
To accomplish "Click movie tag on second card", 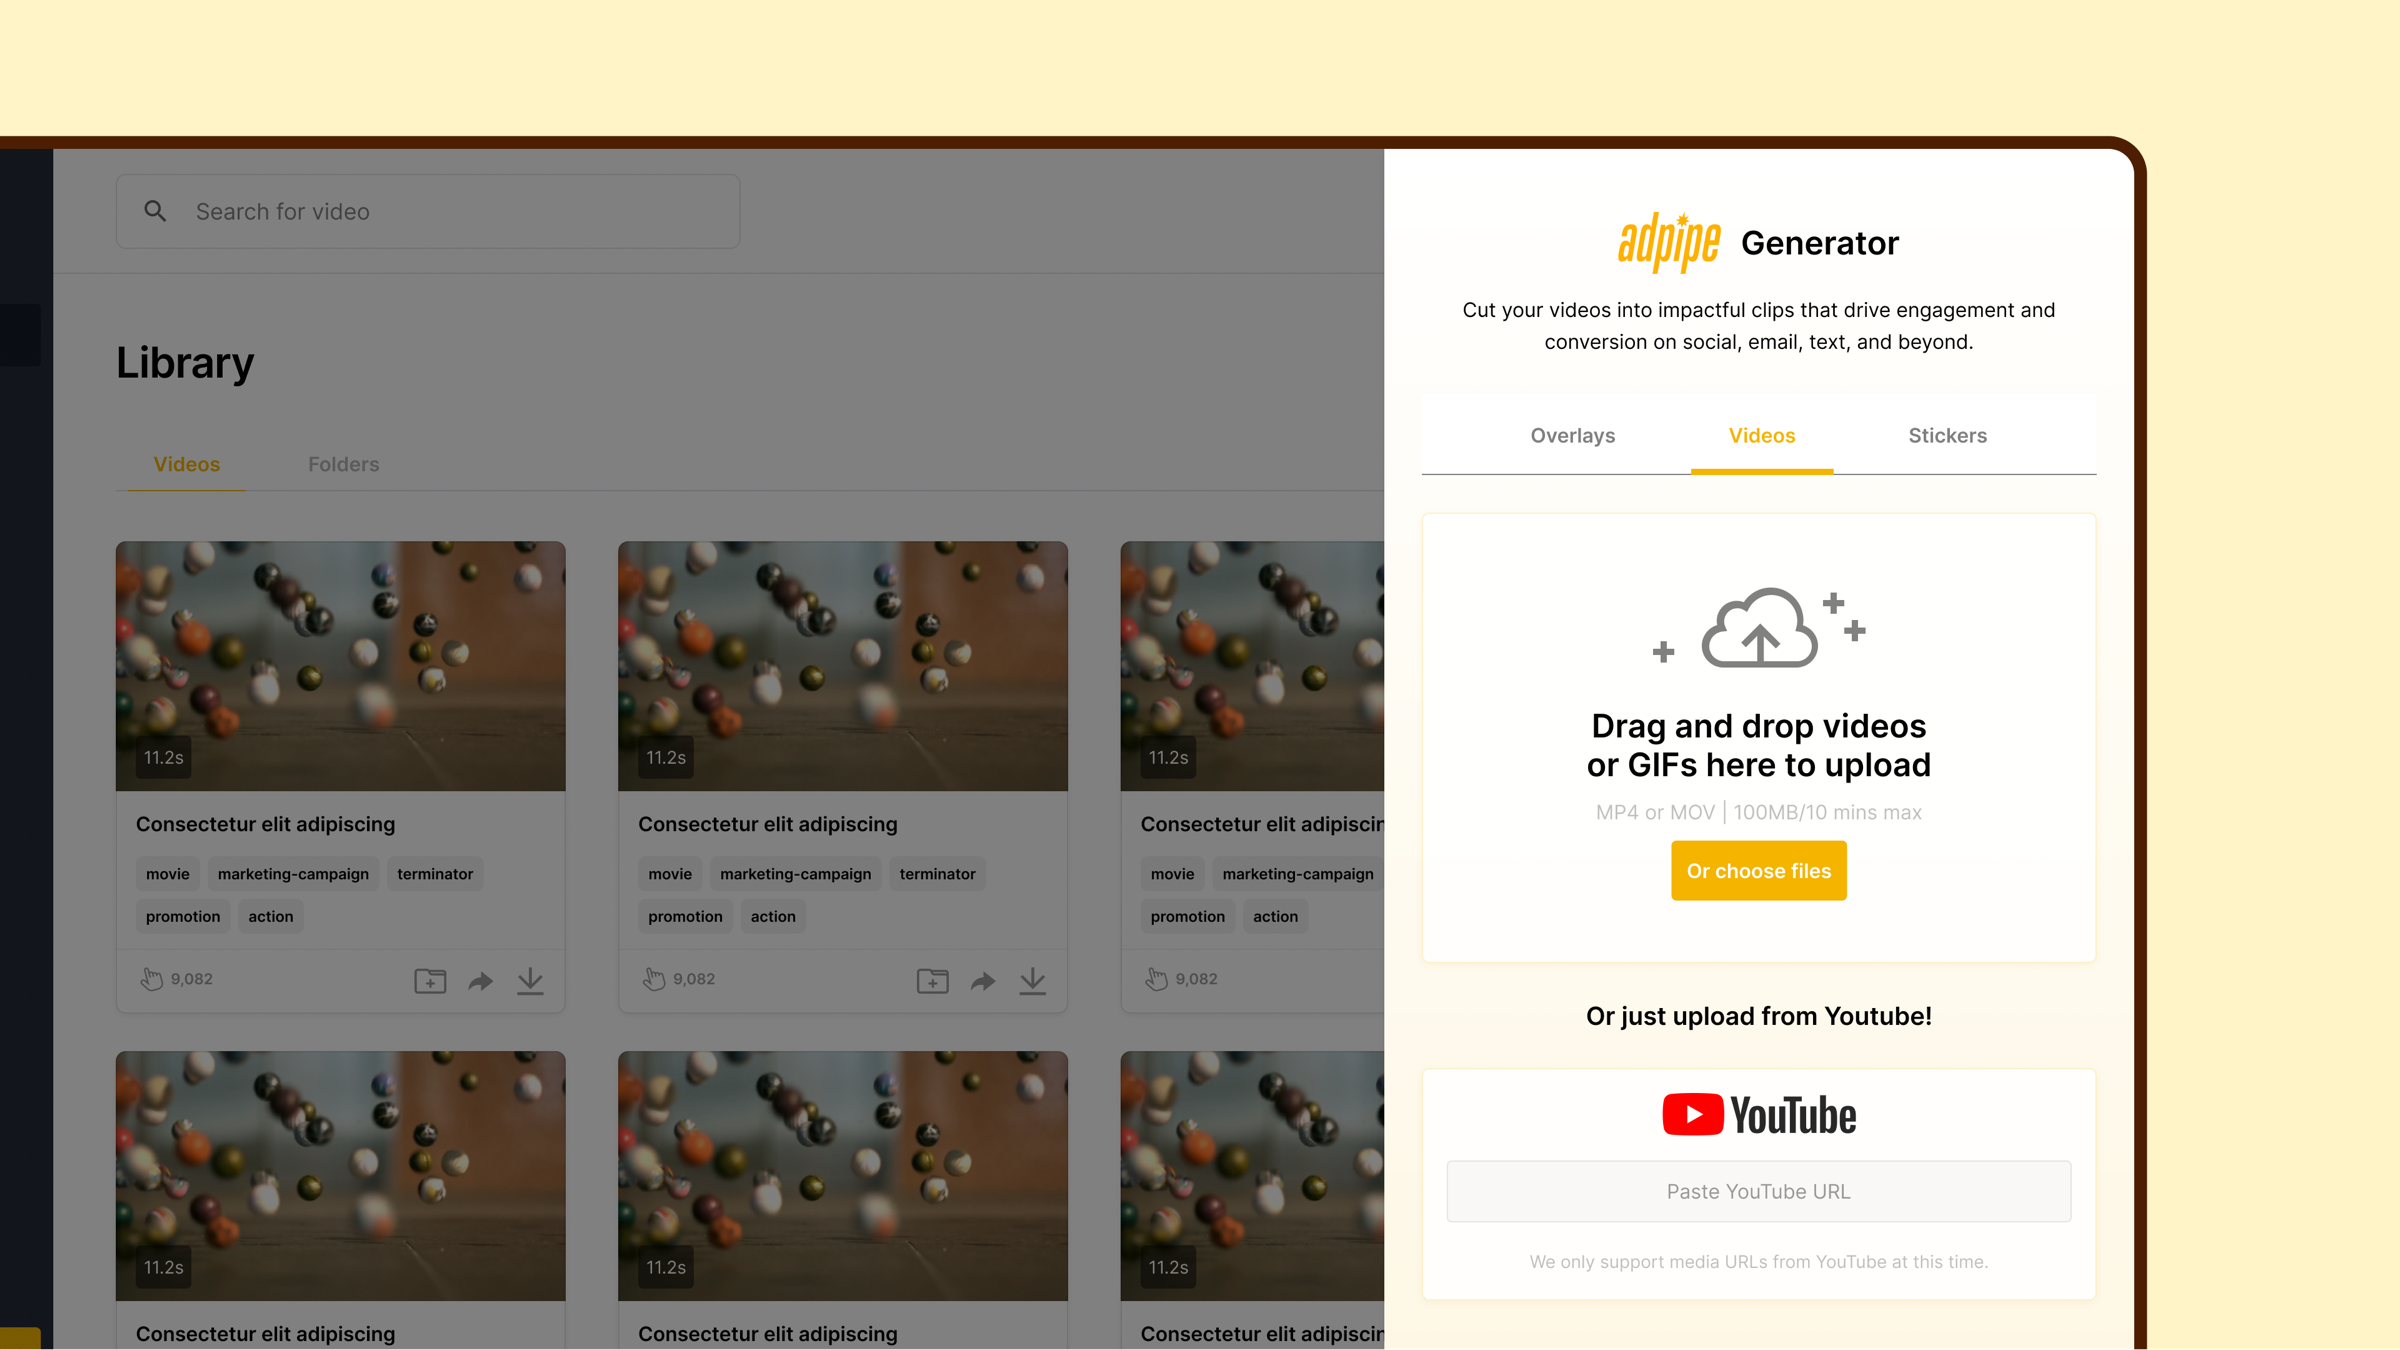I will pos(670,873).
